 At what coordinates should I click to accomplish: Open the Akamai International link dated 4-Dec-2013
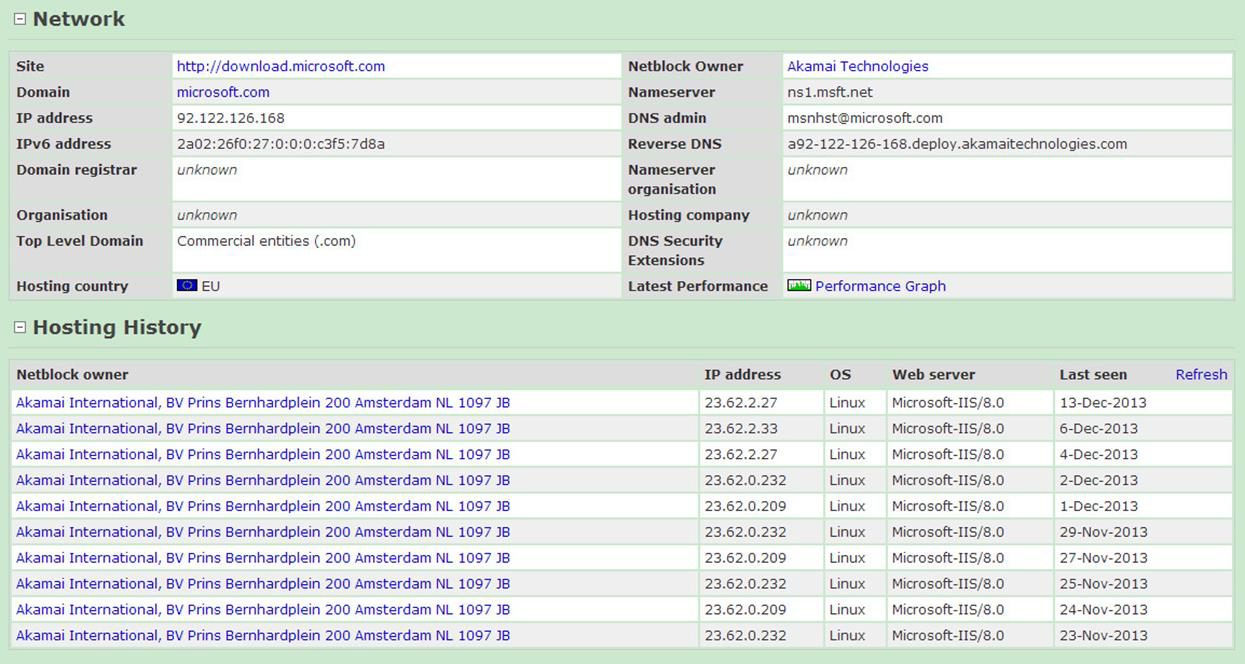click(263, 454)
